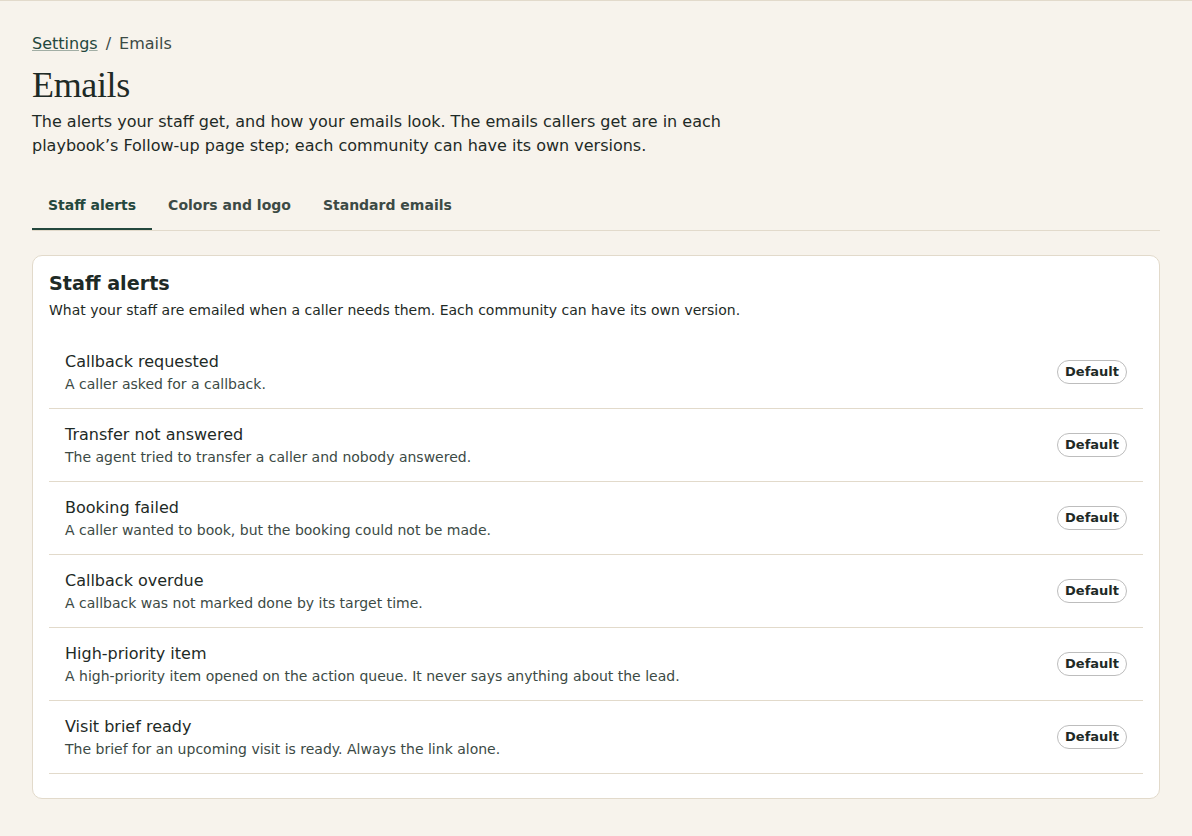Image resolution: width=1192 pixels, height=836 pixels.
Task: Open the Callback overdue alert row
Action: 595,591
